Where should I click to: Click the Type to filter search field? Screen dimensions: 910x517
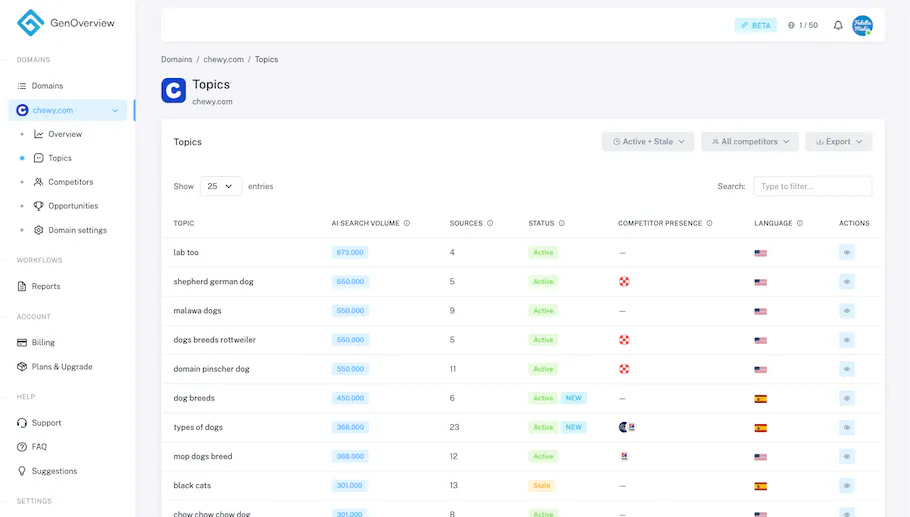(812, 186)
